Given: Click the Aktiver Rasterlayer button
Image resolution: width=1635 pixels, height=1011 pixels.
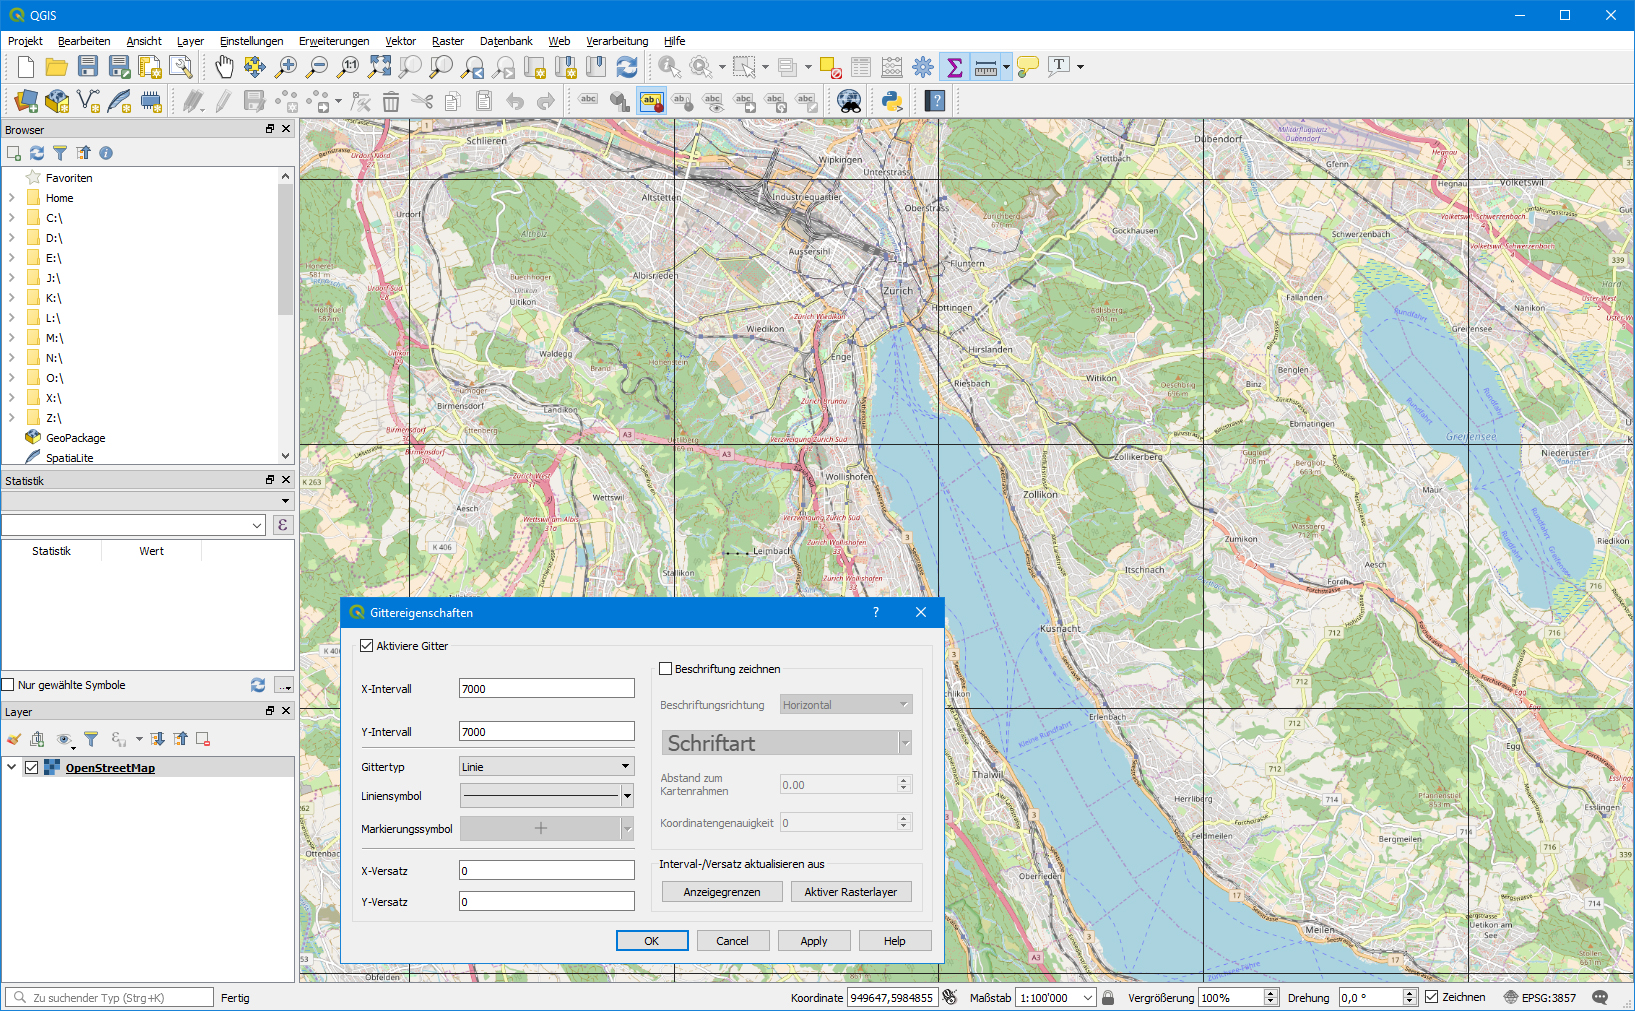Looking at the screenshot, I should [851, 892].
